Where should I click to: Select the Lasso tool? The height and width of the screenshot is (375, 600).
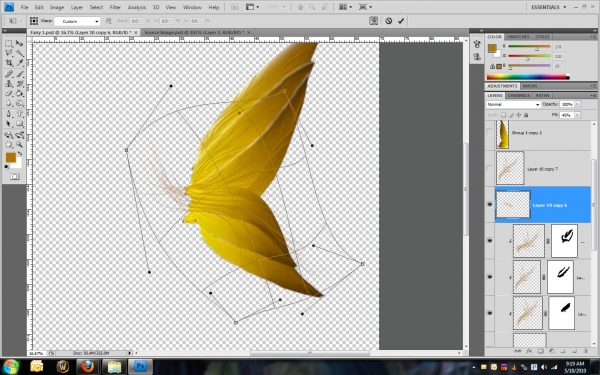(8, 53)
